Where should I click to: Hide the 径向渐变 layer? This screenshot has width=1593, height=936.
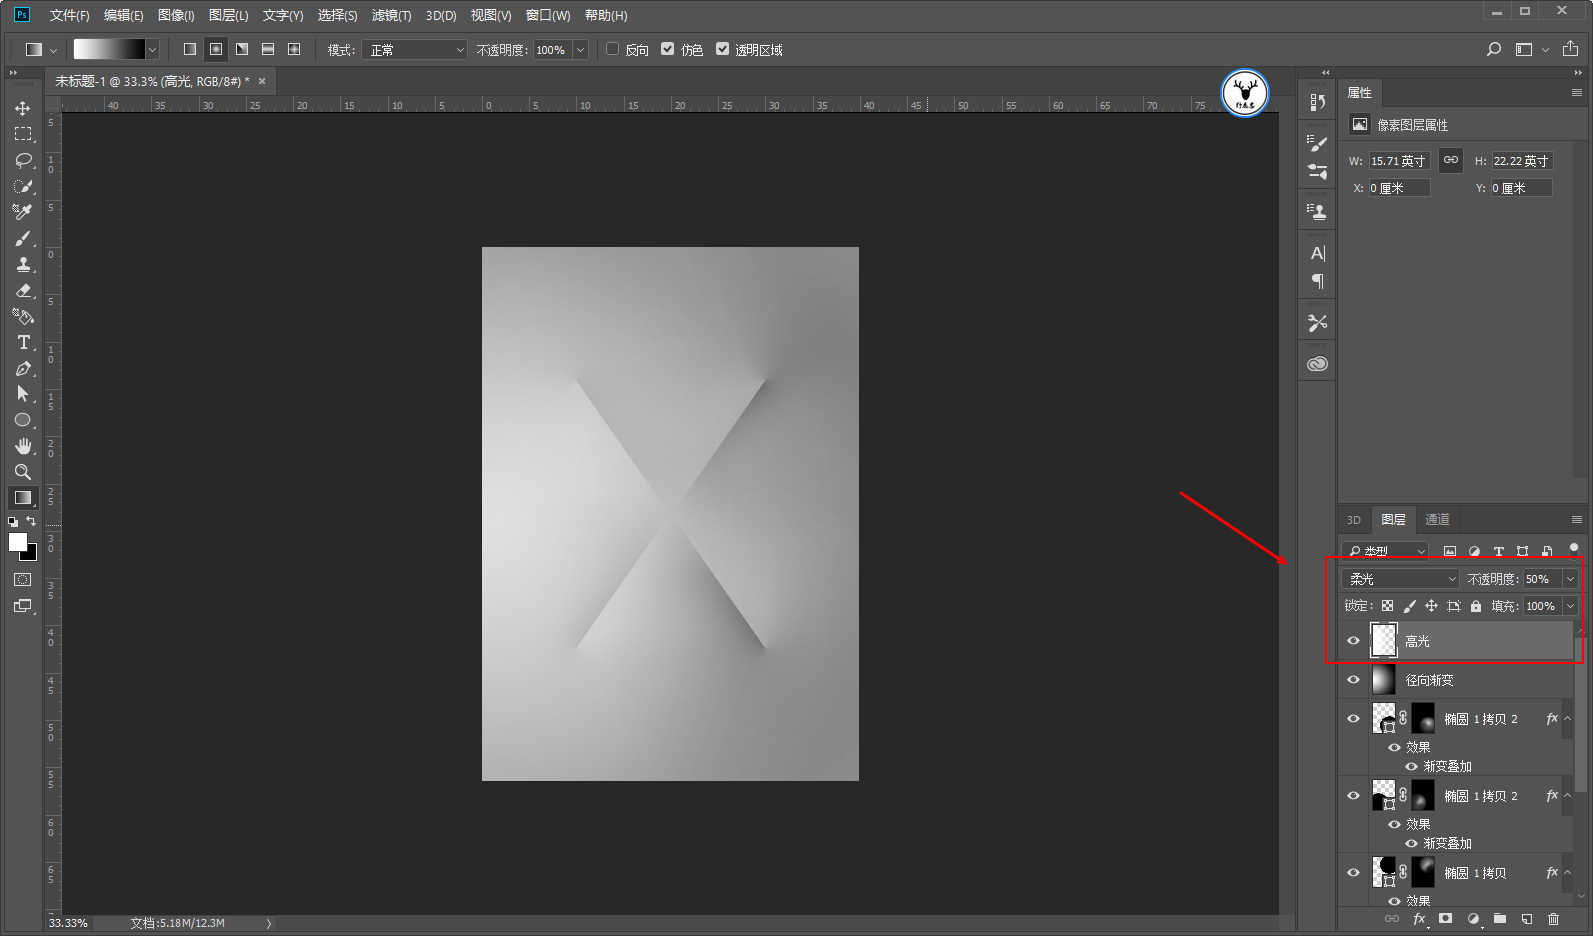coord(1353,680)
